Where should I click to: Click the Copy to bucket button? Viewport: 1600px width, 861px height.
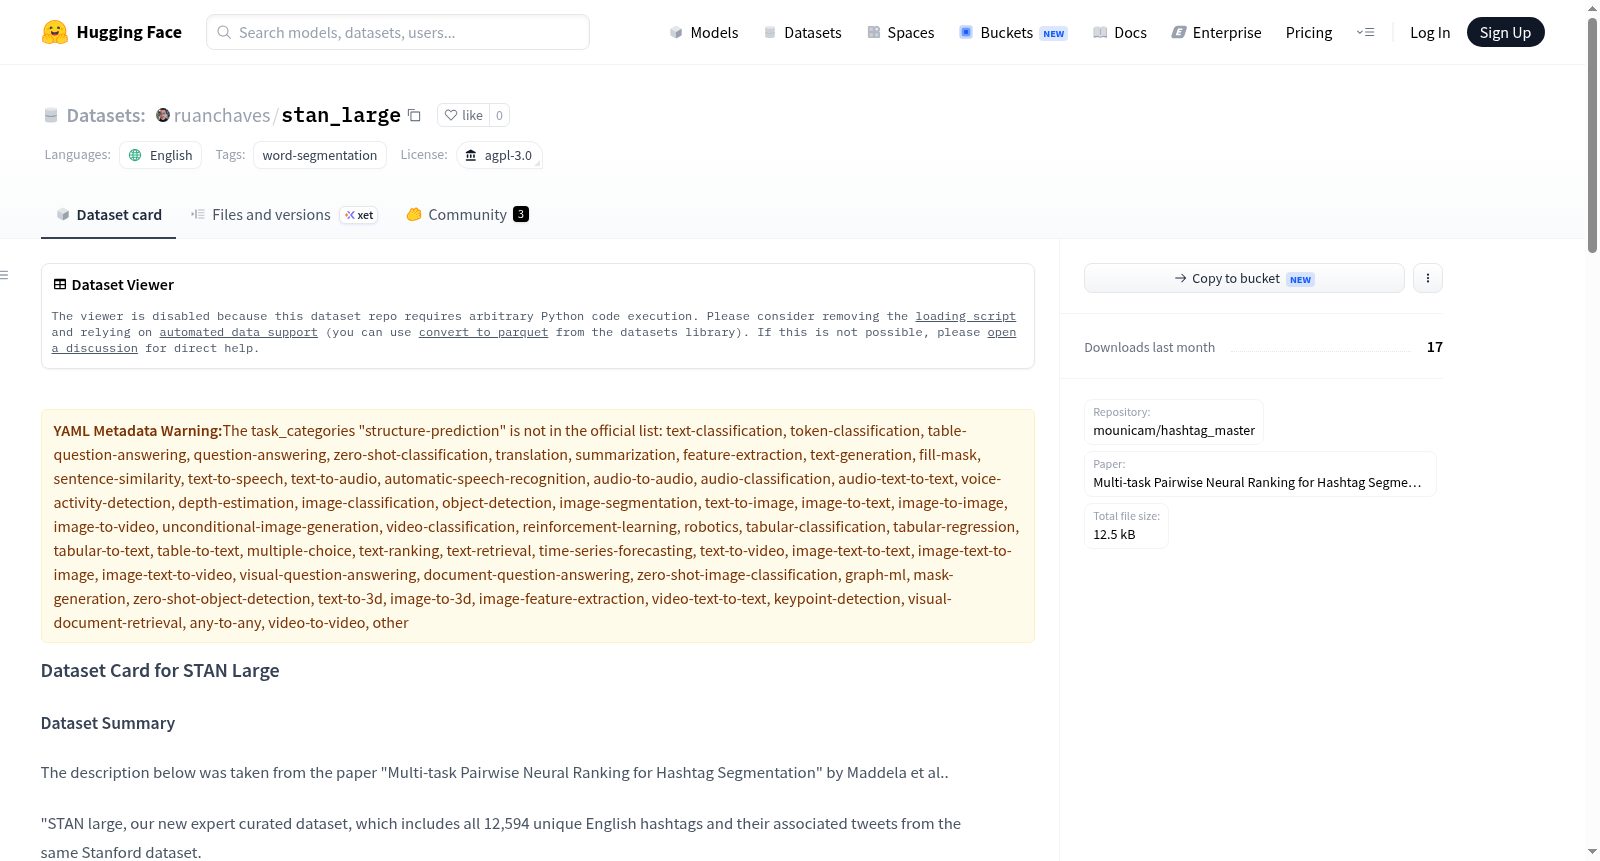click(x=1244, y=278)
